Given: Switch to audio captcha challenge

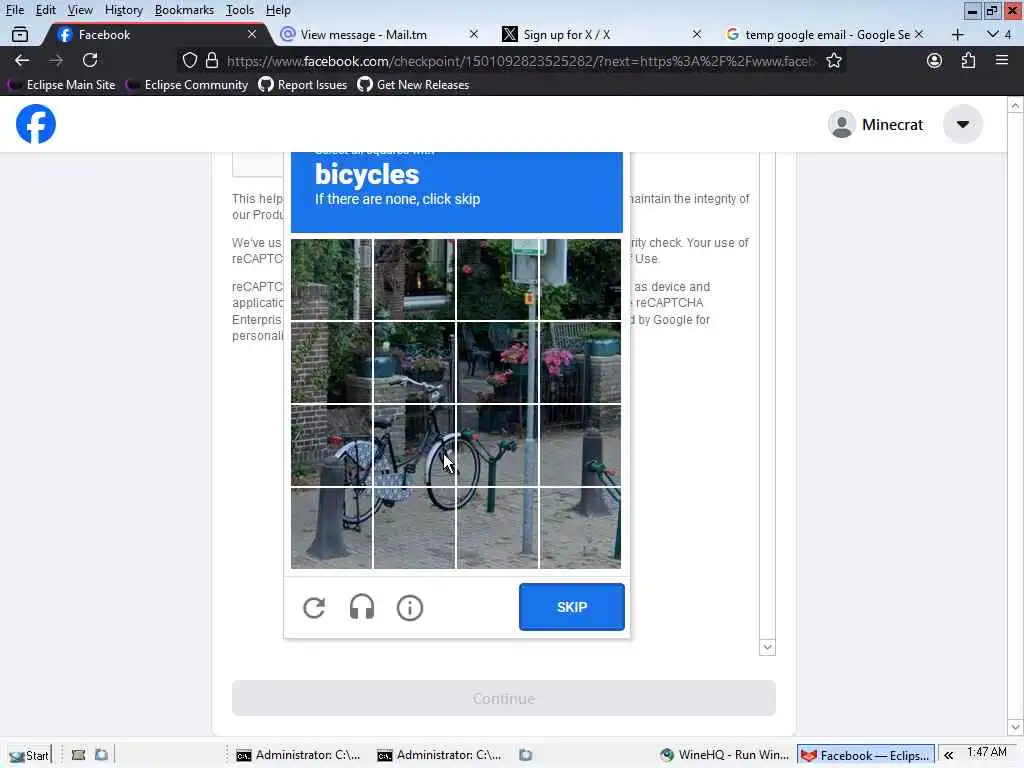Looking at the screenshot, I should pos(362,607).
